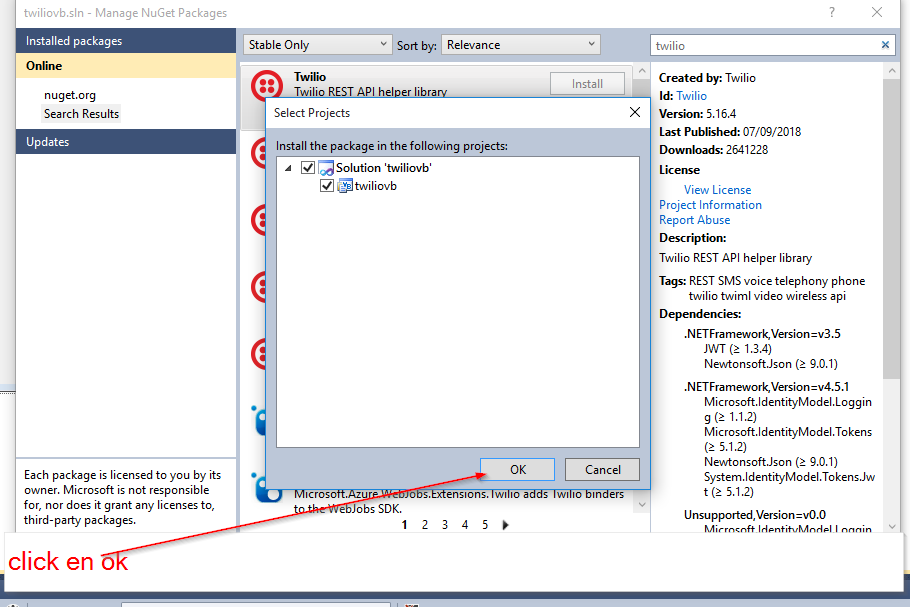Click the current page number 1
910x607 pixels.
[x=405, y=525]
